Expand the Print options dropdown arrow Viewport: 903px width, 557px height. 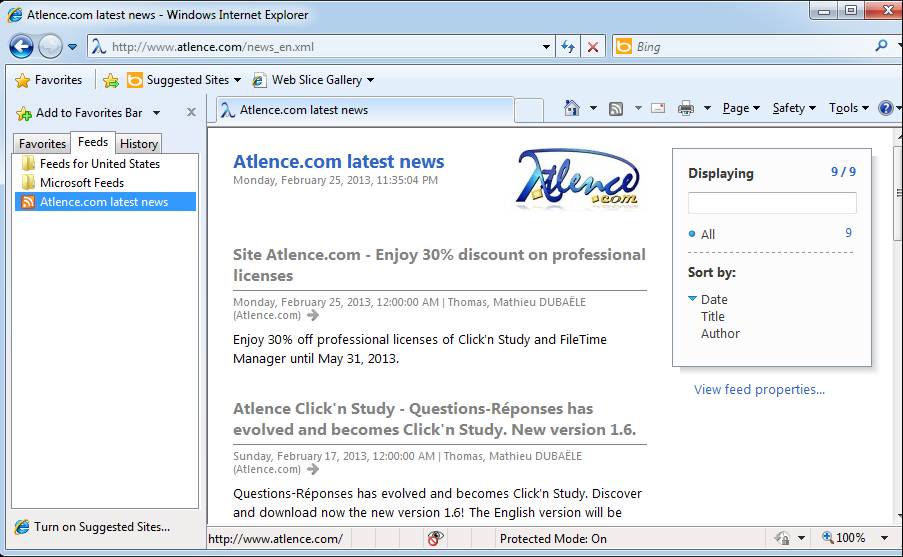pos(707,108)
